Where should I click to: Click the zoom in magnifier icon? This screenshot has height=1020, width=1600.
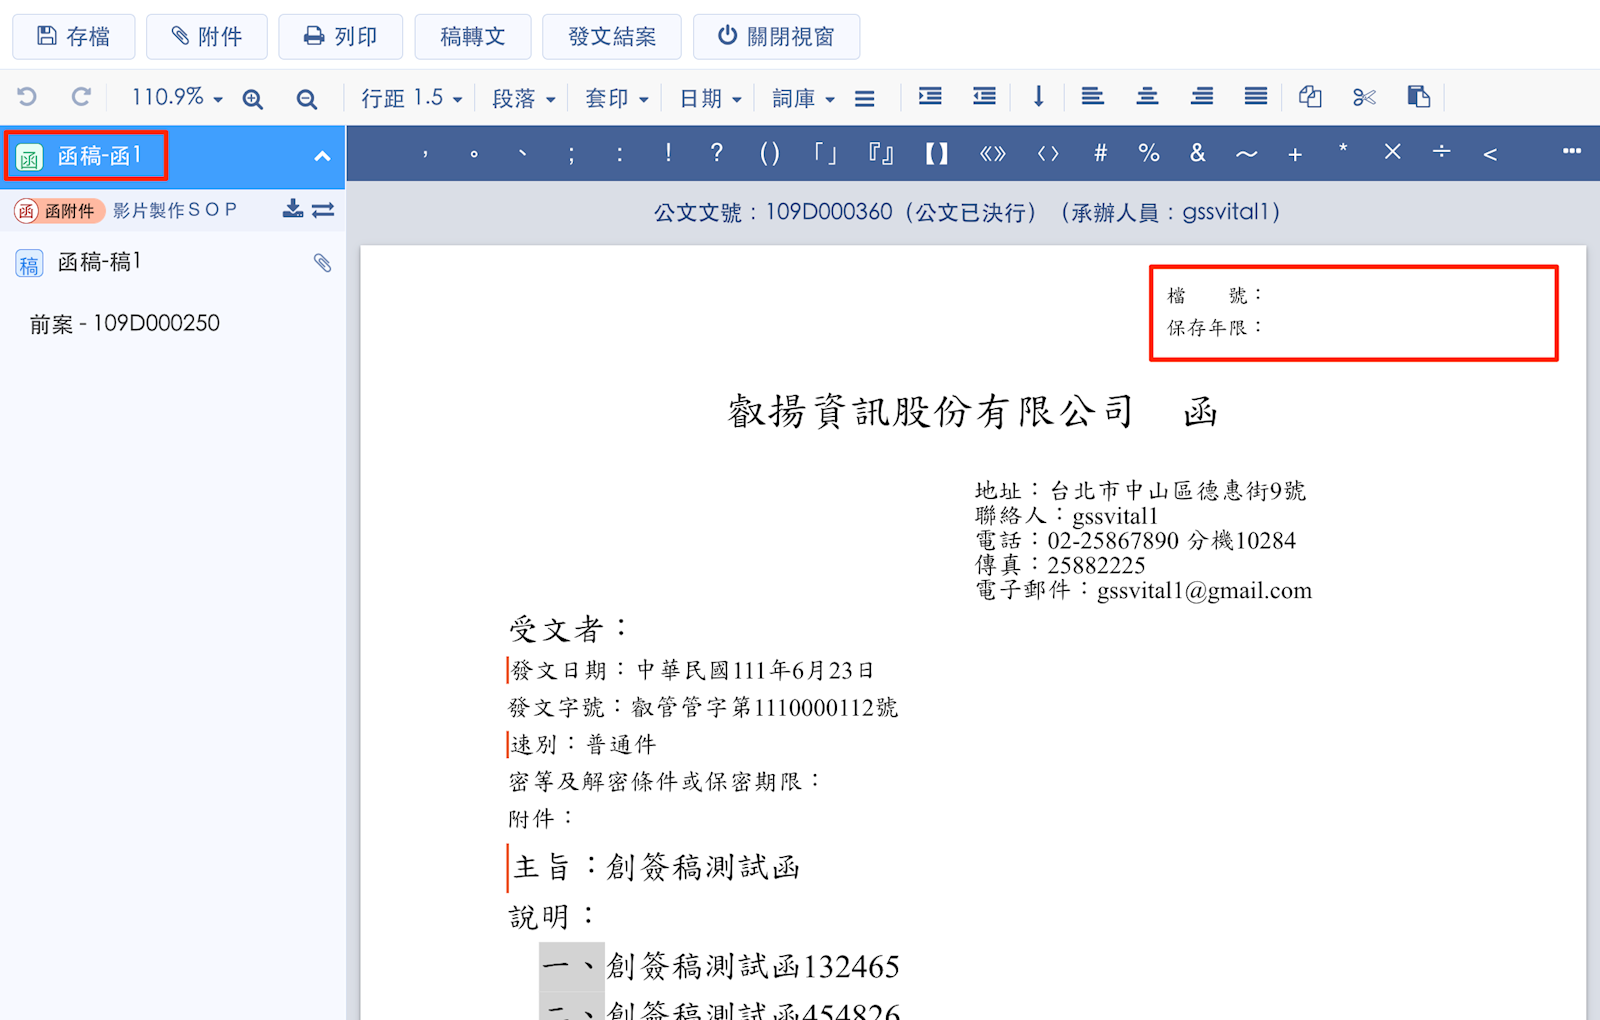252,98
